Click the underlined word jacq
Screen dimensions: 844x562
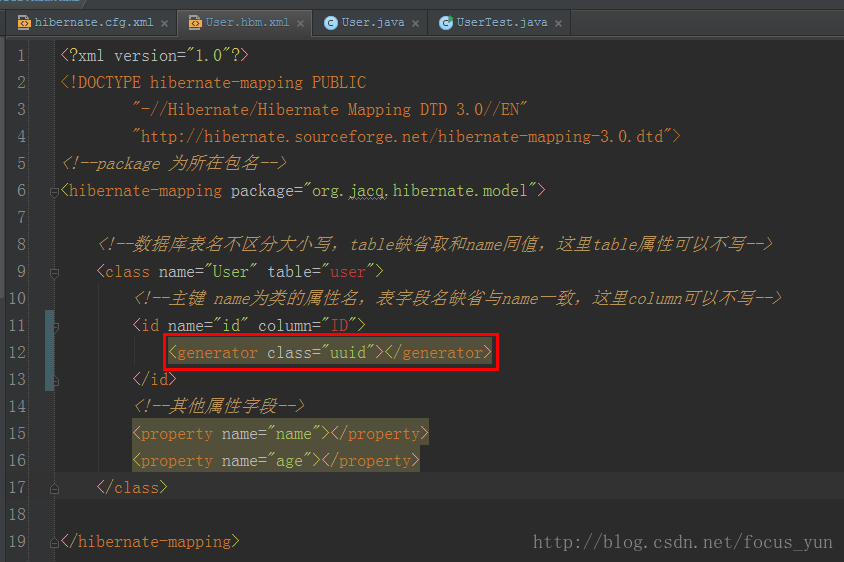[368, 191]
